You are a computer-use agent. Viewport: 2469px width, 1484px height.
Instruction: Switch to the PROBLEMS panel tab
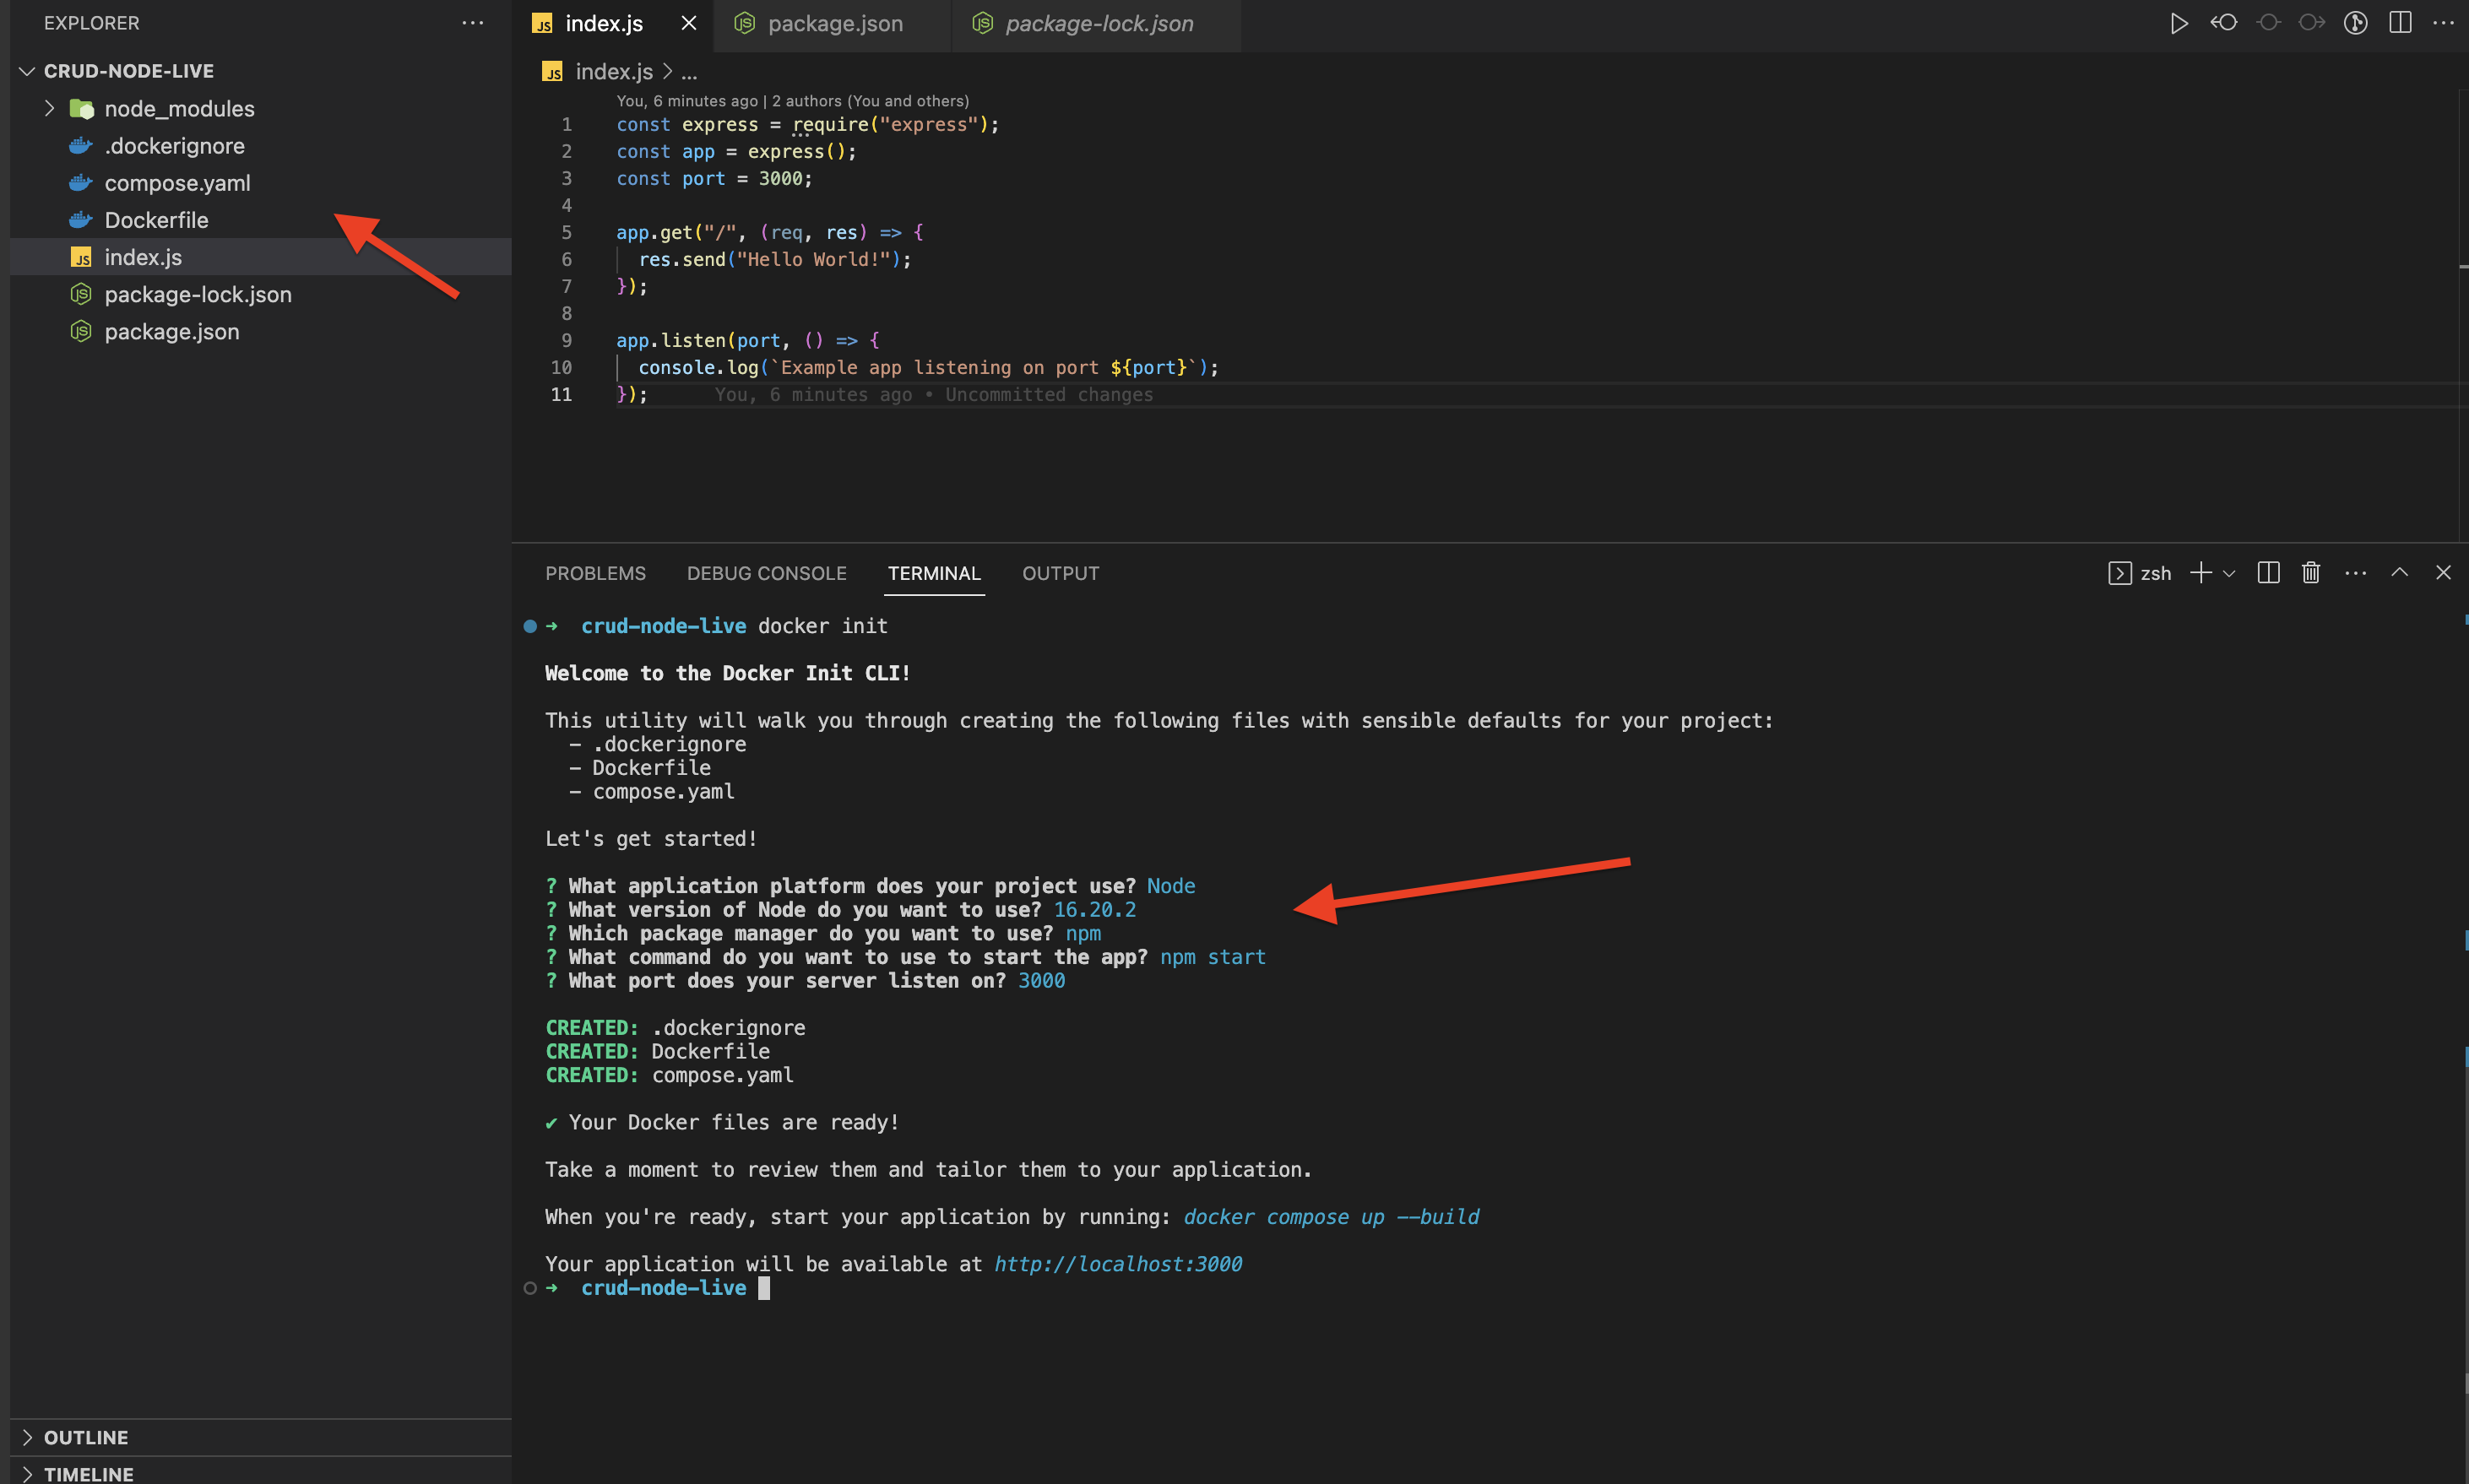pyautogui.click(x=595, y=573)
